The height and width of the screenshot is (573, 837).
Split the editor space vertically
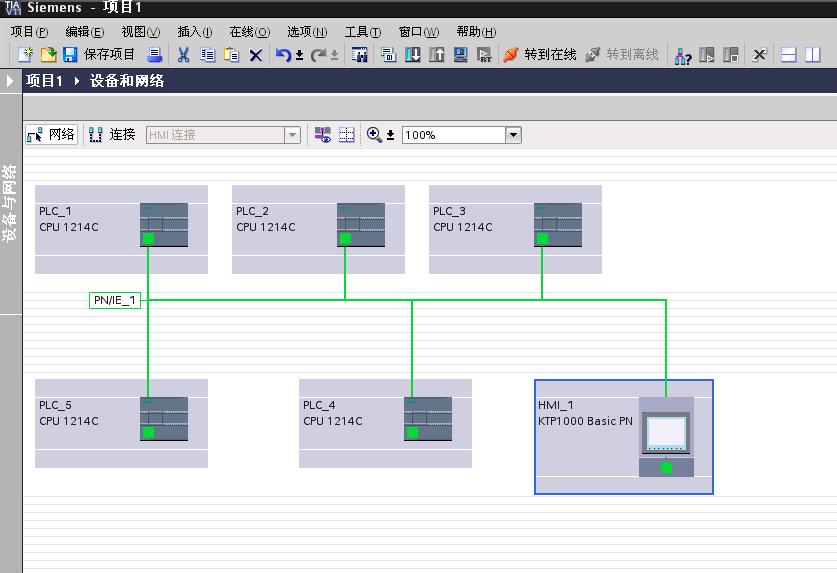(x=812, y=54)
